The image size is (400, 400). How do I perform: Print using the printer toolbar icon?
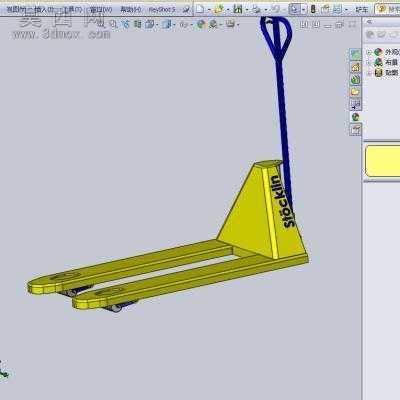coord(256,9)
